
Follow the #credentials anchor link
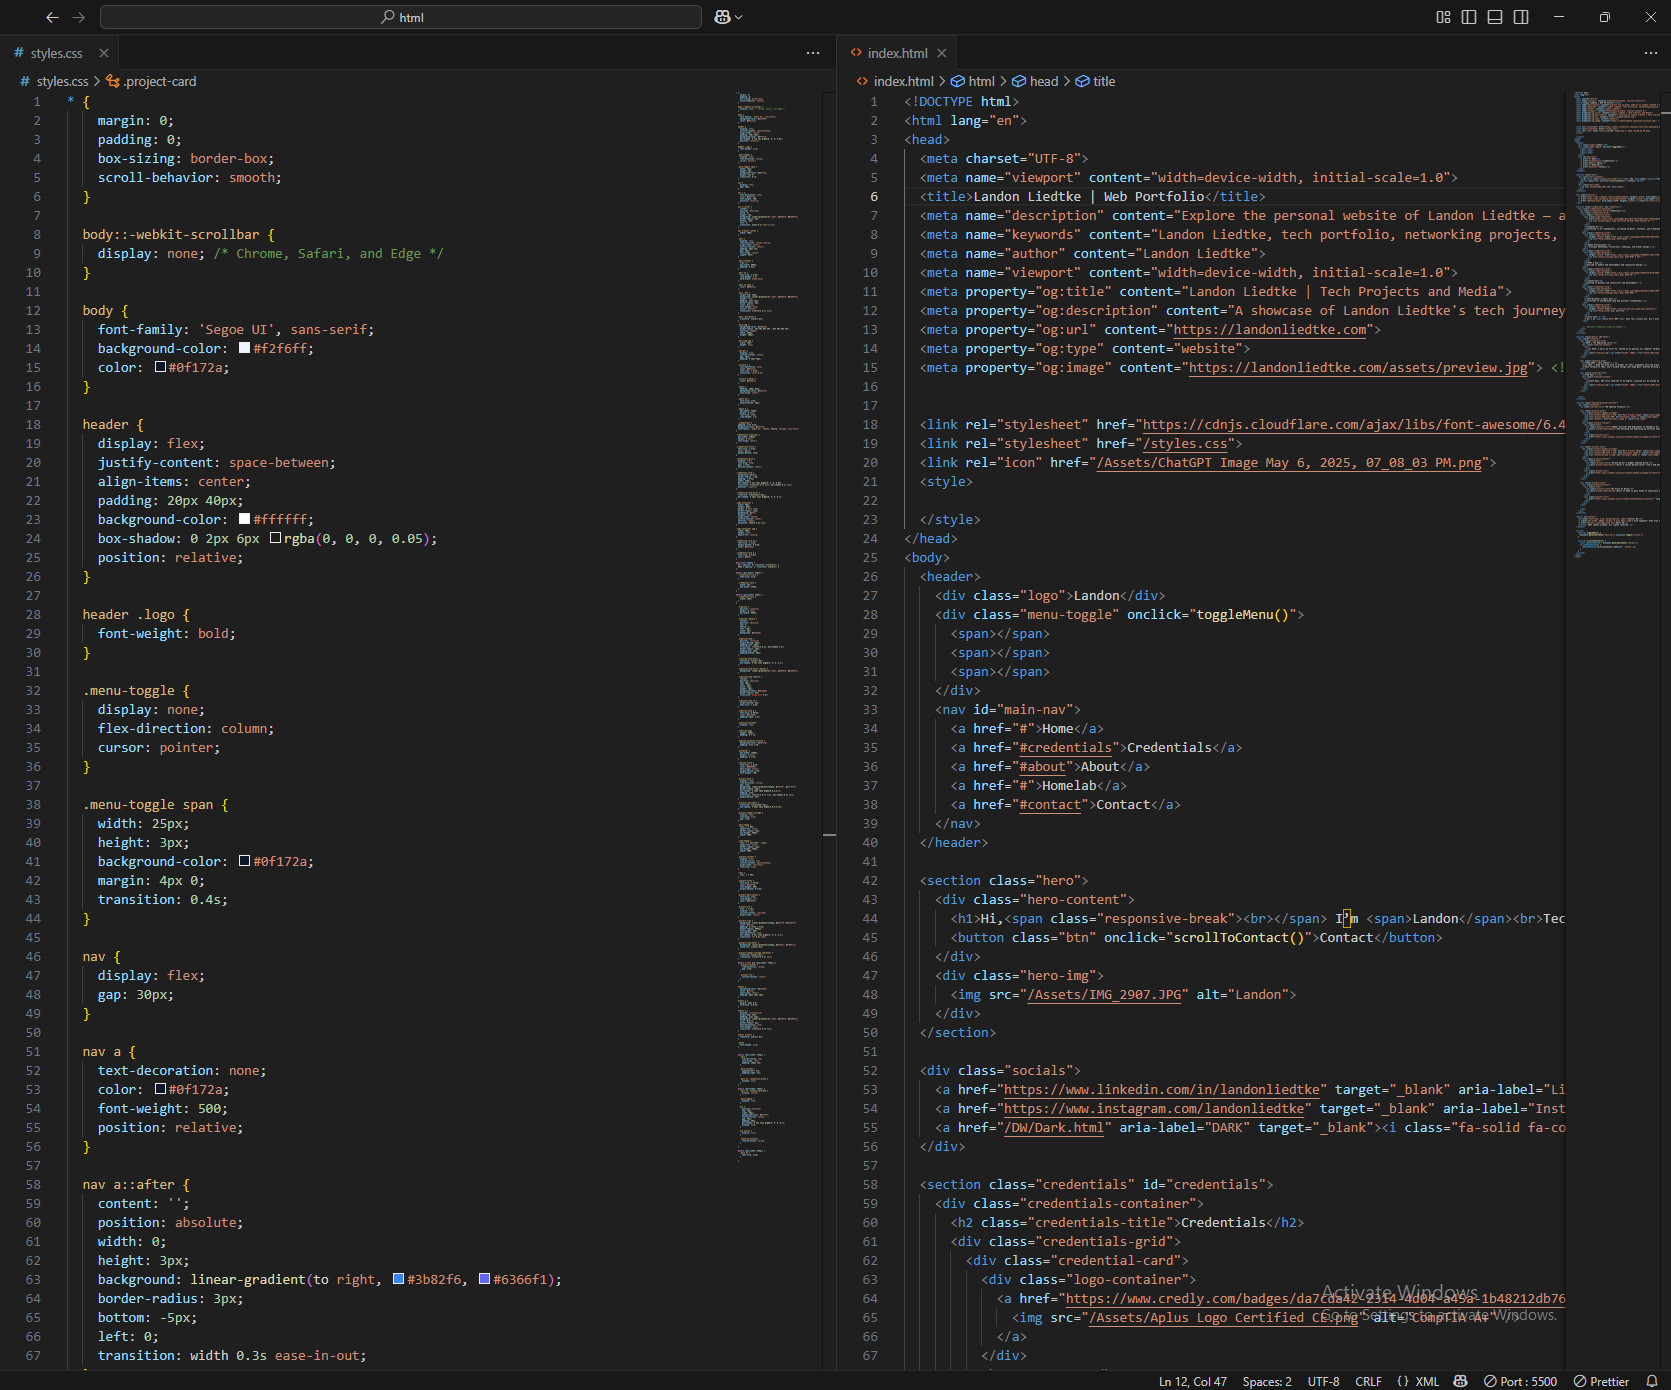click(1065, 747)
